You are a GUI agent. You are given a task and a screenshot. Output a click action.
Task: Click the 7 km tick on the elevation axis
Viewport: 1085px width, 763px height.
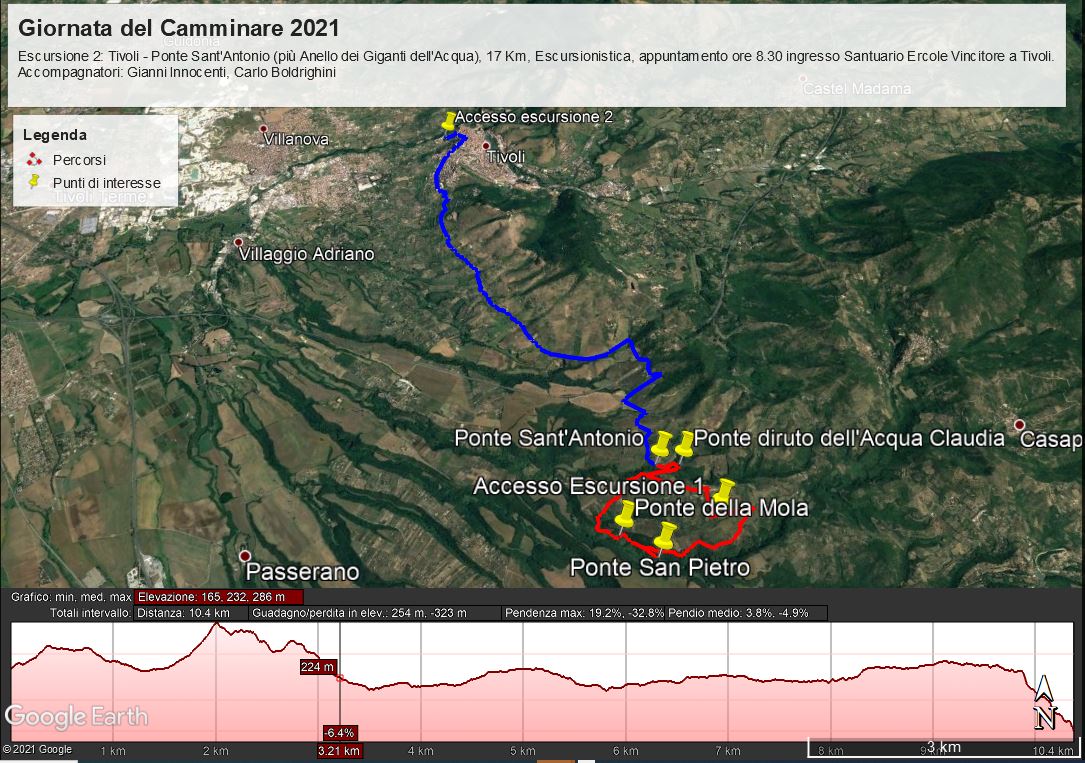click(x=728, y=751)
